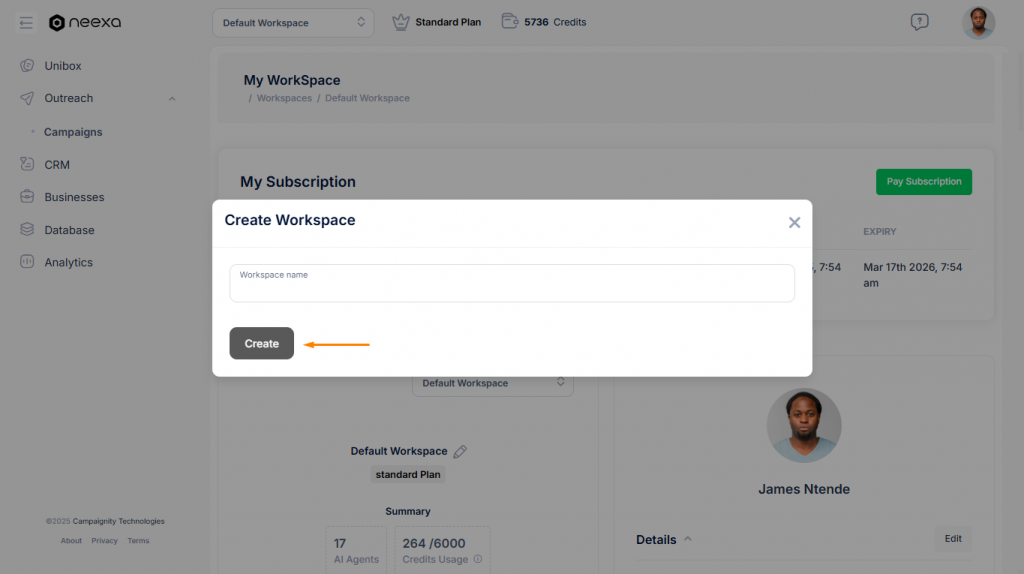Click the 17 AI Agents card
1024x574 pixels.
(356, 550)
